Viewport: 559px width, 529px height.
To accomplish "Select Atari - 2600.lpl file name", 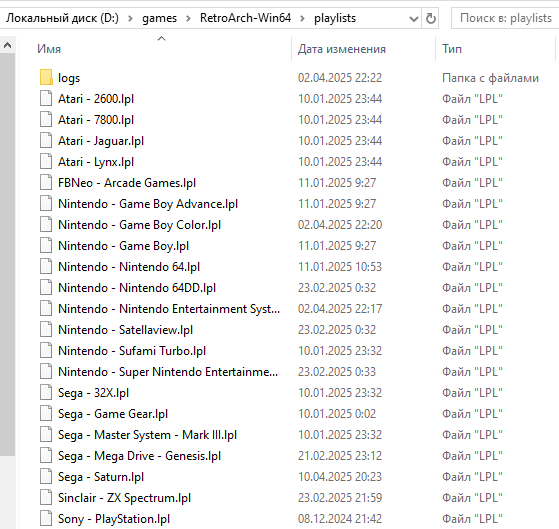I will [96, 99].
